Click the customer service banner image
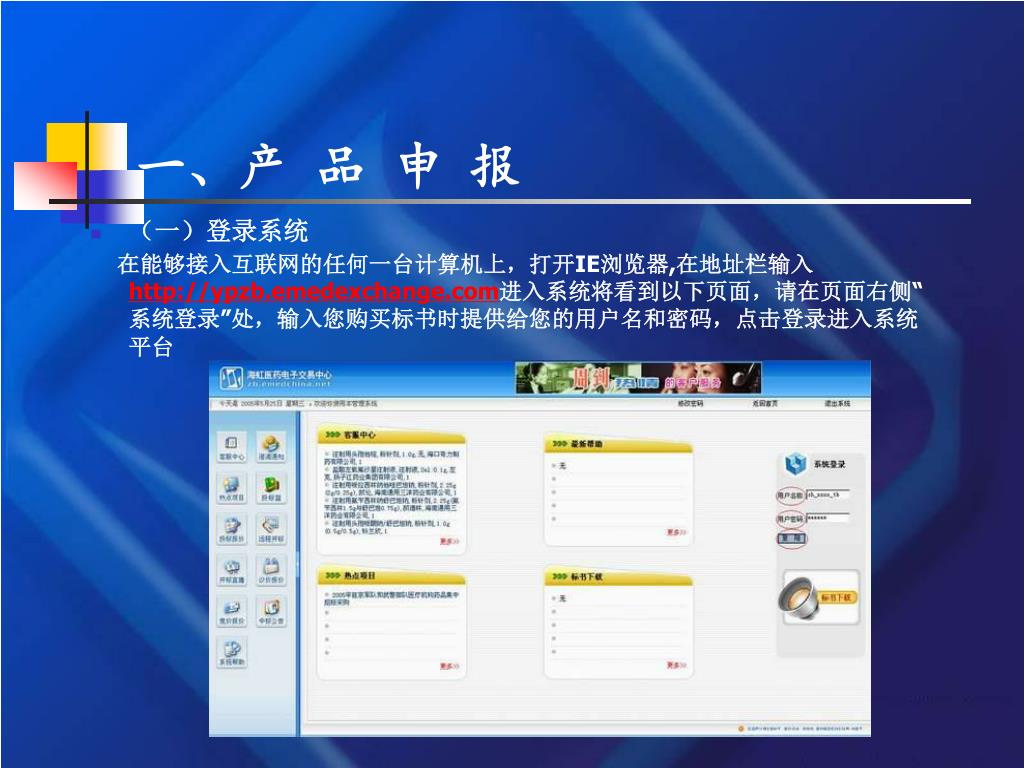 pyautogui.click(x=638, y=378)
